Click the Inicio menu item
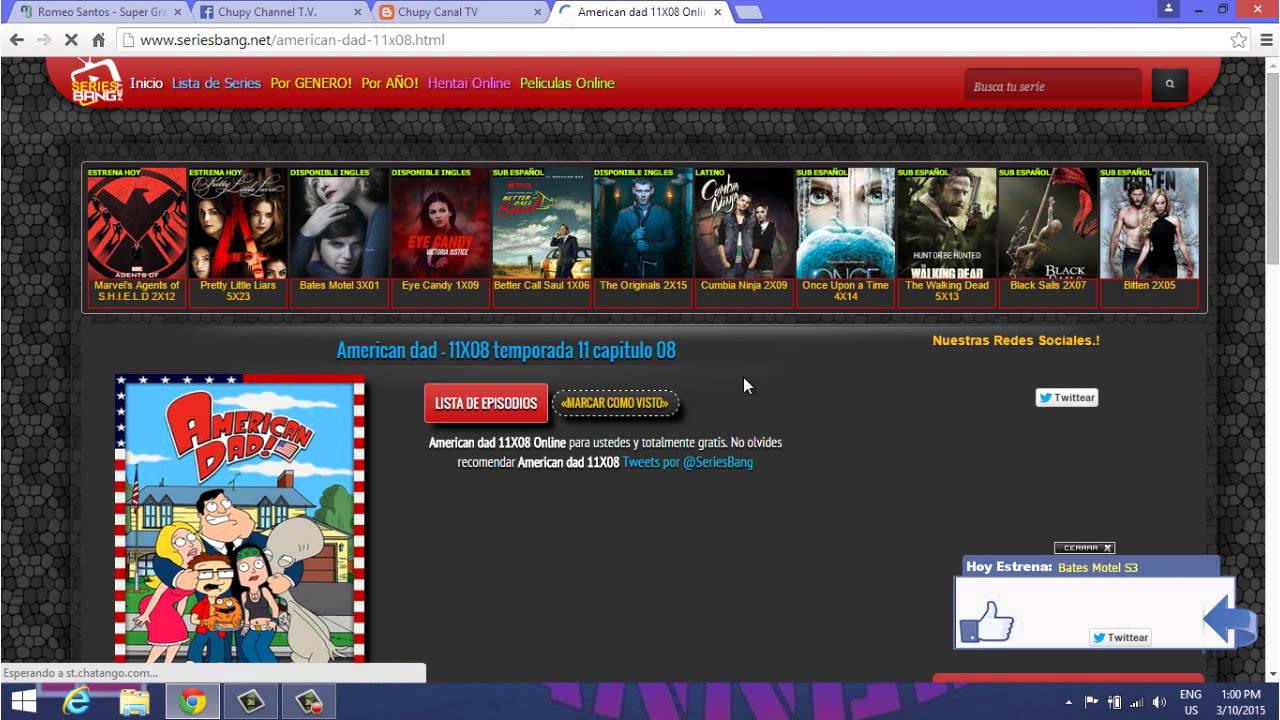This screenshot has height=720, width=1280. click(146, 83)
